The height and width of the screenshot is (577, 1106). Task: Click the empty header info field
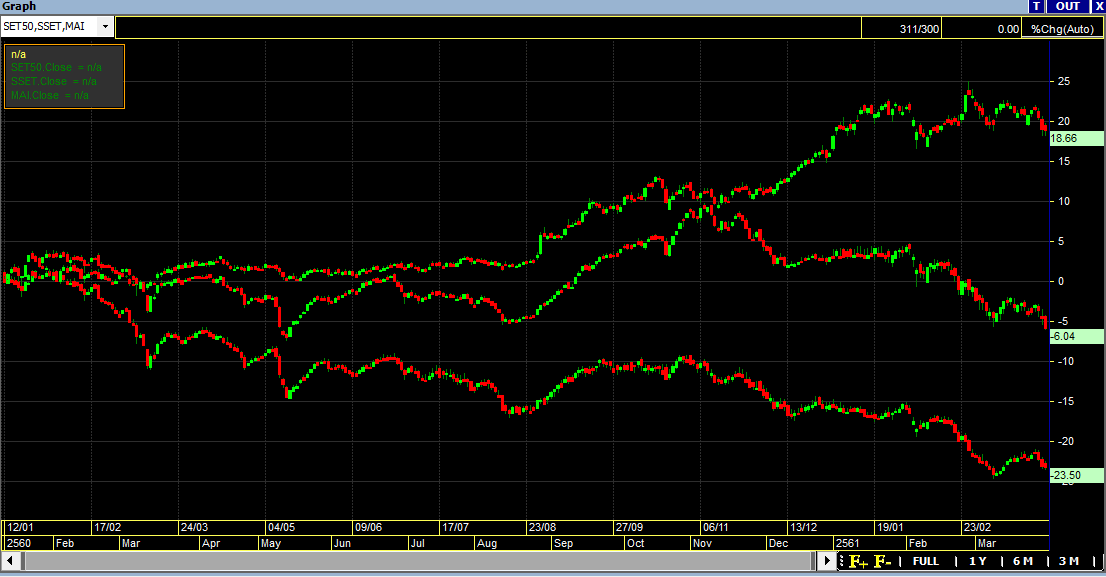[x=488, y=28]
